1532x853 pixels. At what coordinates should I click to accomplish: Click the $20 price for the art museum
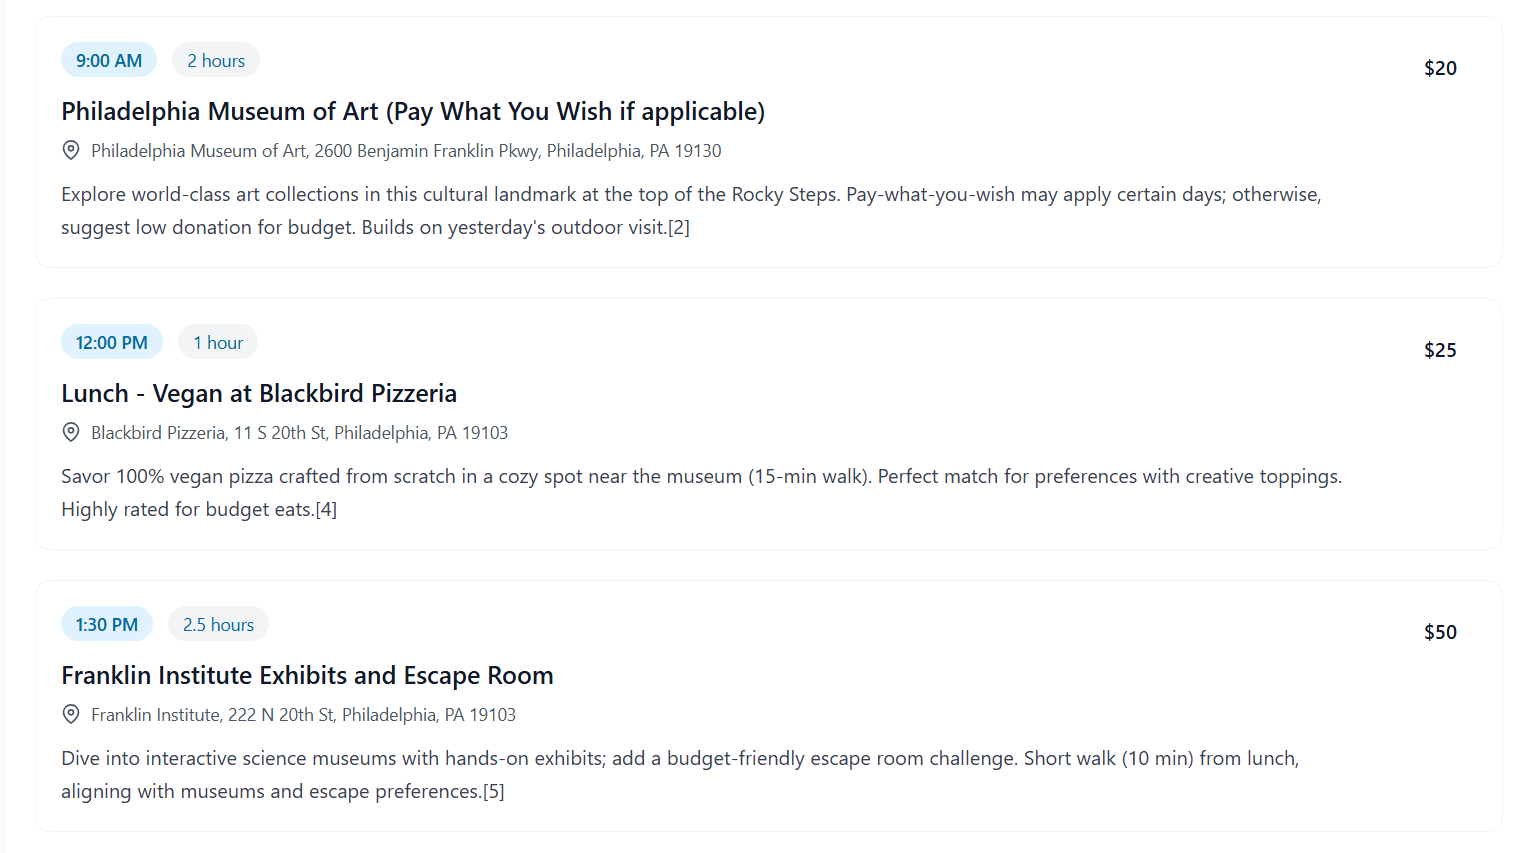point(1440,68)
